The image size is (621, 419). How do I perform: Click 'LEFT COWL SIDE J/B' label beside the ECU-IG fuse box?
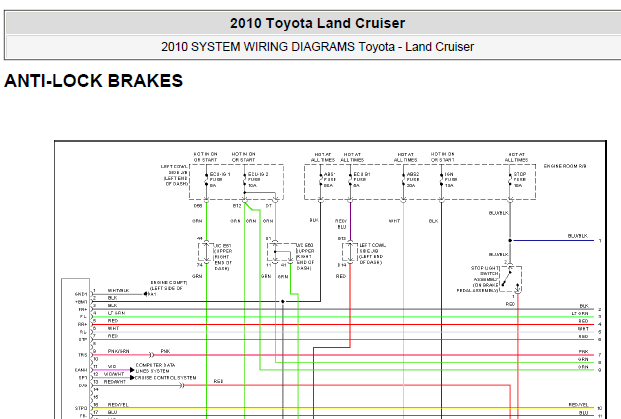pyautogui.click(x=174, y=175)
